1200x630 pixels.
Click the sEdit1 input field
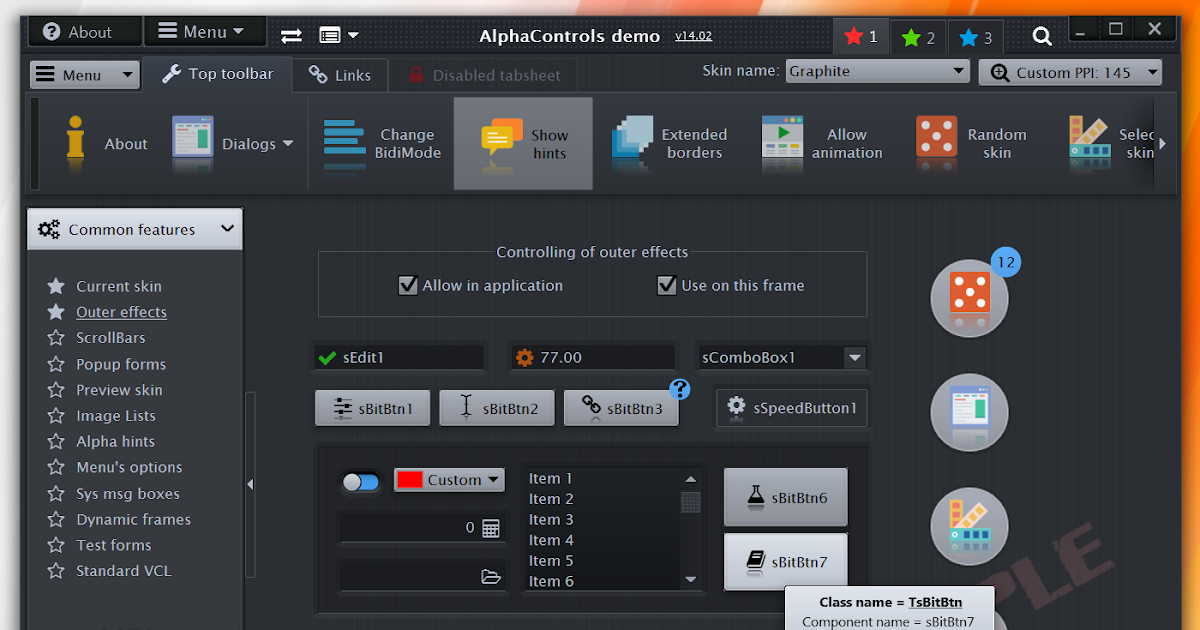(x=399, y=357)
